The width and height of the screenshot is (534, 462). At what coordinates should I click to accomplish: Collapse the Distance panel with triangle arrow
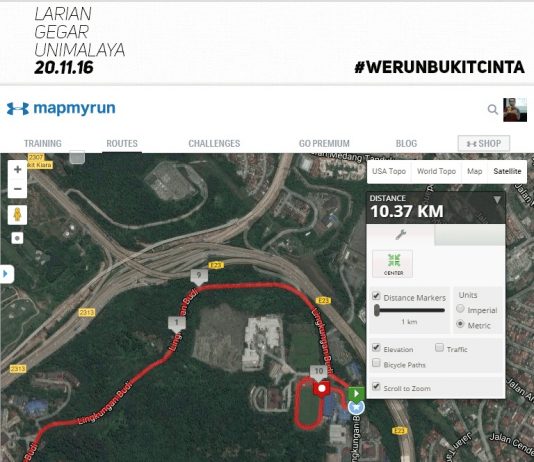497,200
